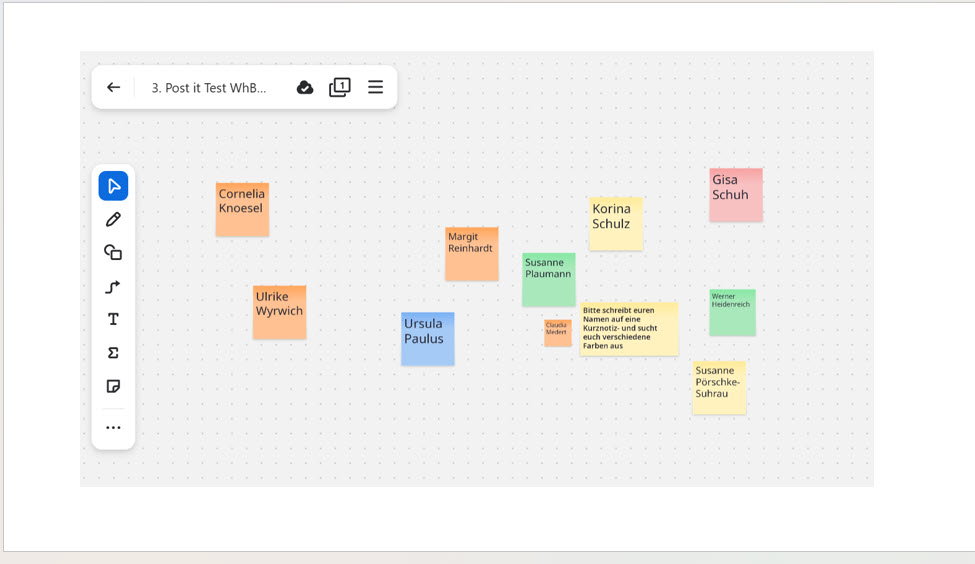Open the shapes tool

tap(113, 253)
